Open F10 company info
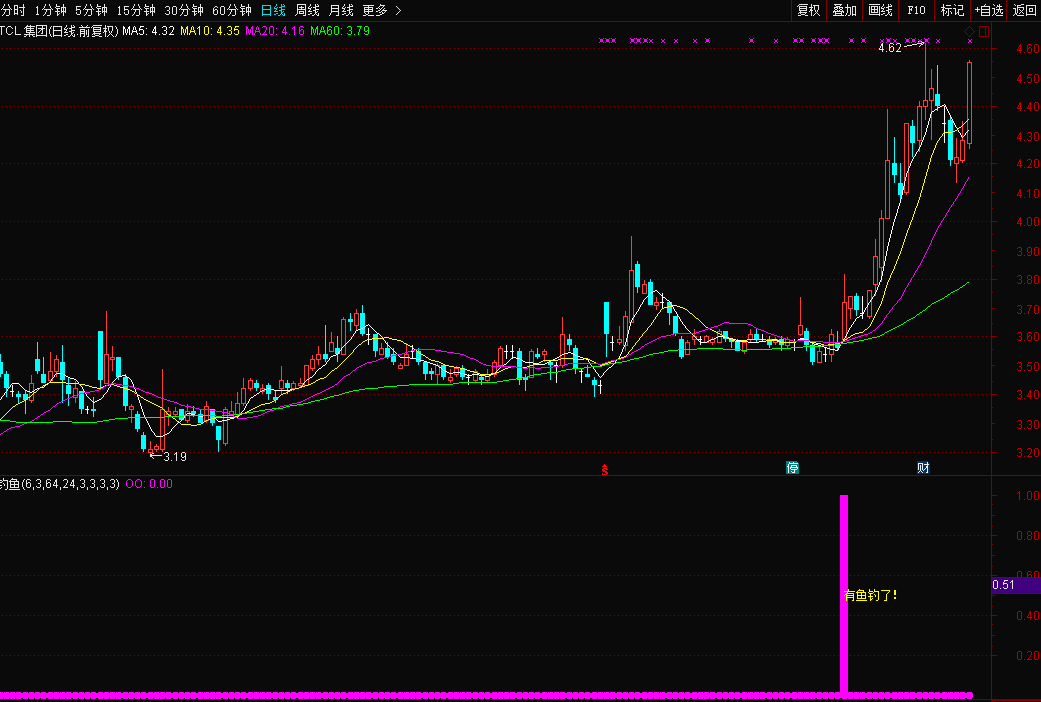The image size is (1041, 702). [916, 10]
